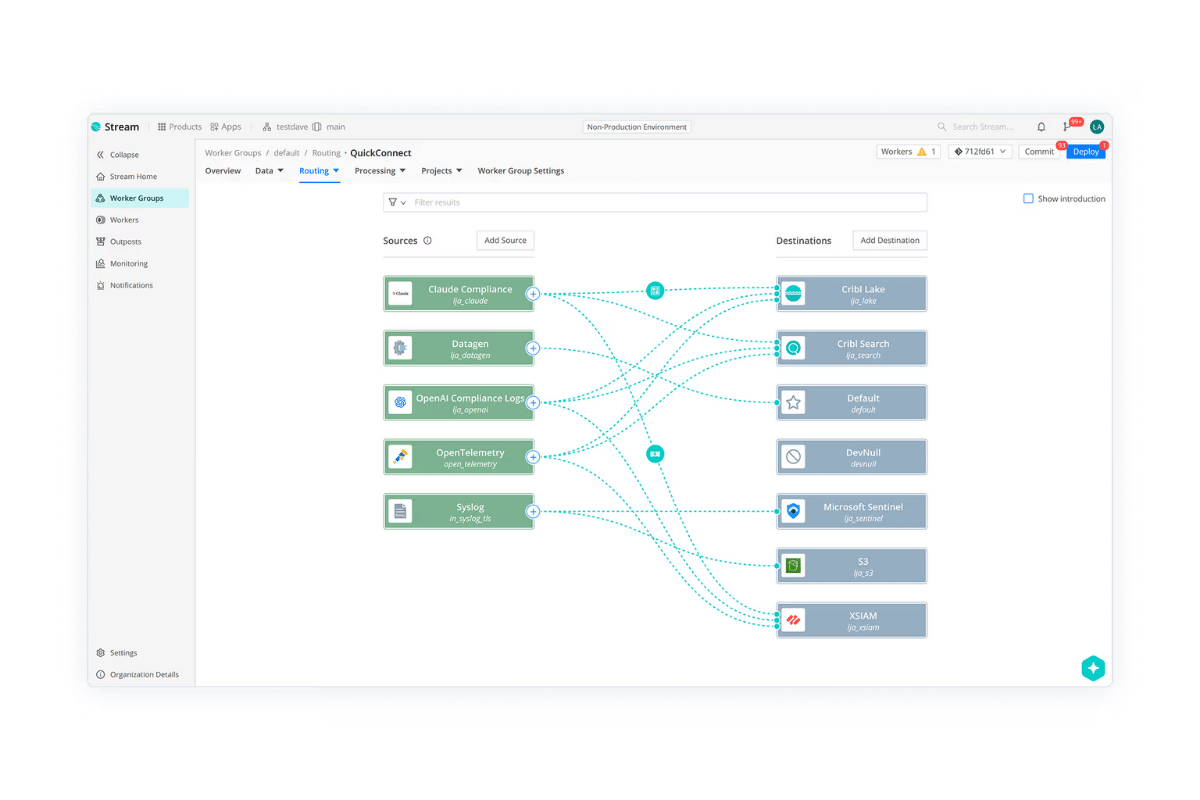Open the pipeline icon on Cribl Lake connection
Screen dimensions: 1200x800
pos(655,291)
